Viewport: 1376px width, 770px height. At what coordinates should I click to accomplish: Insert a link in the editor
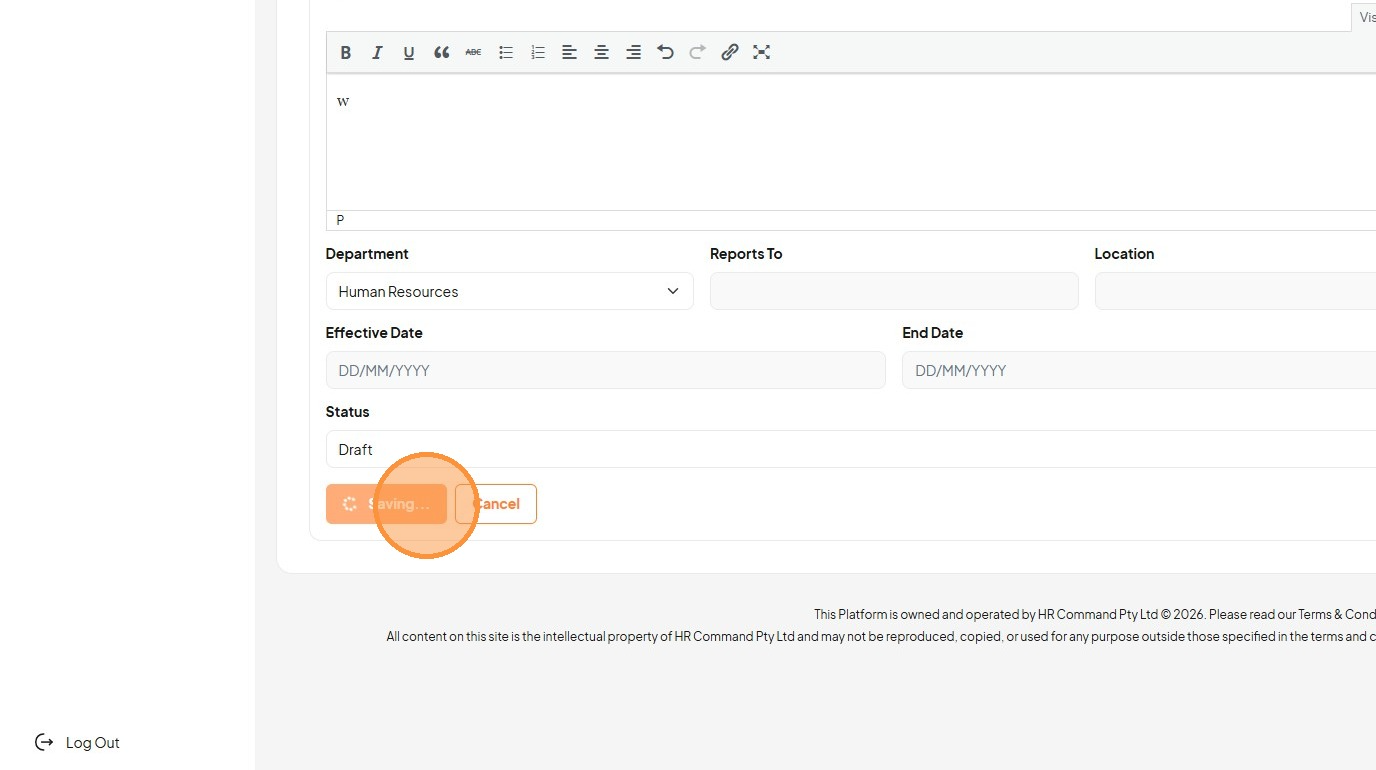730,53
